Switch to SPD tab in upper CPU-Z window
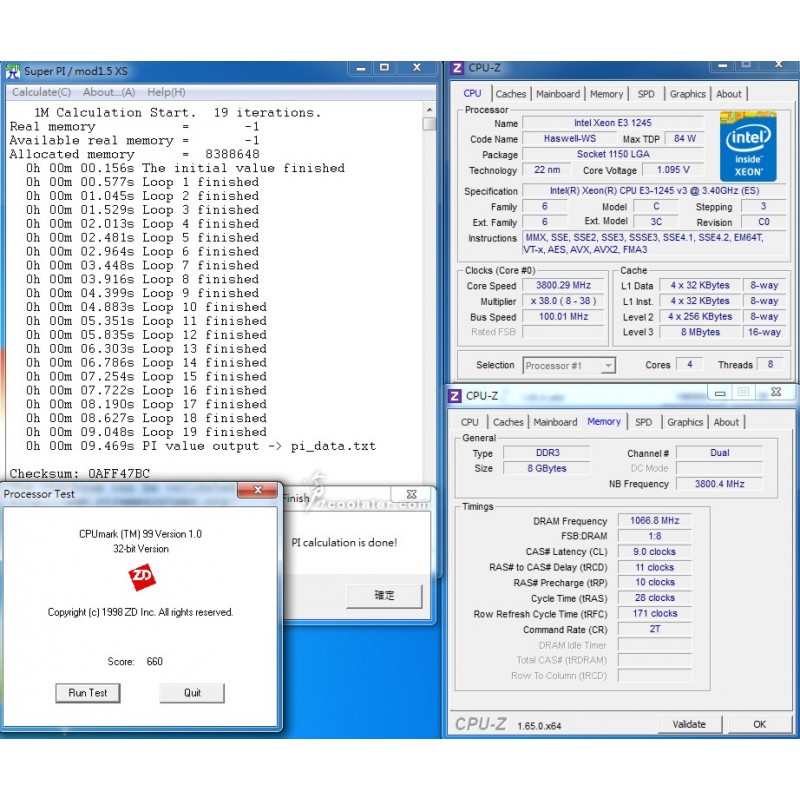This screenshot has height=800, width=800. [x=646, y=94]
